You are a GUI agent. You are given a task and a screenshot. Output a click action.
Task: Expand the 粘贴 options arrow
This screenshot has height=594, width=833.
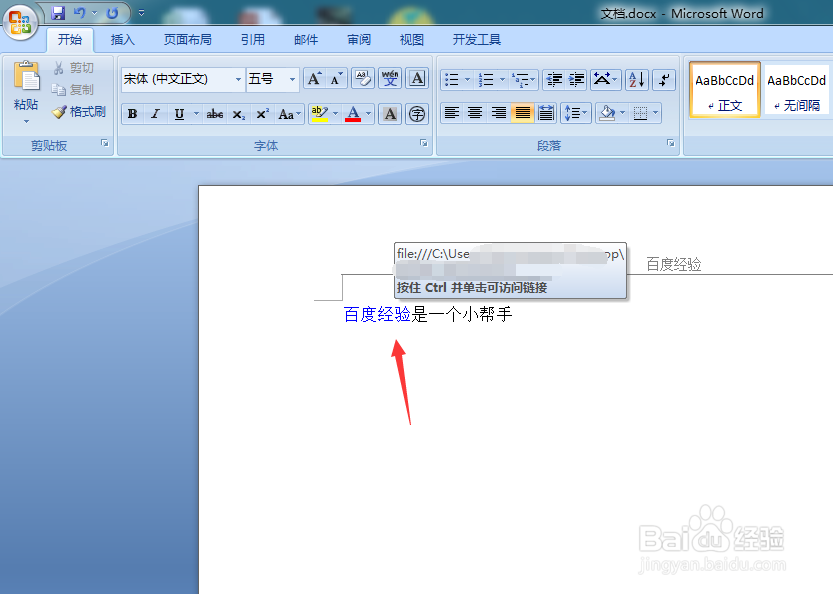pyautogui.click(x=26, y=122)
